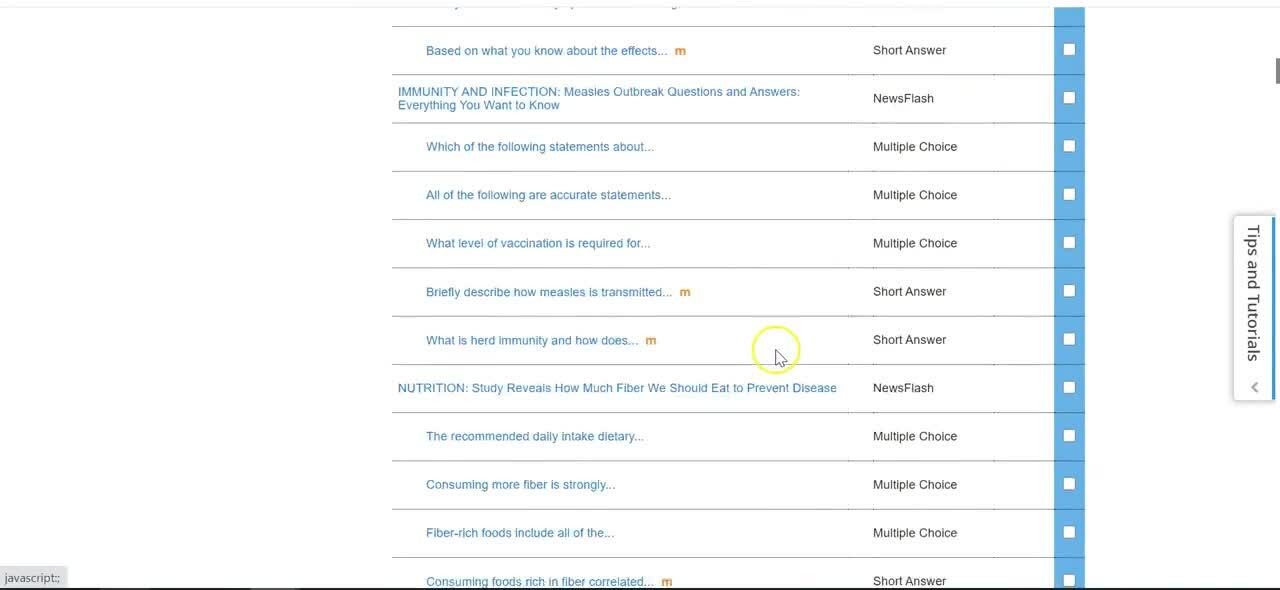This screenshot has width=1280, height=590.
Task: Check the box for Measles Outbreak NewsFlash
Action: click(1069, 98)
